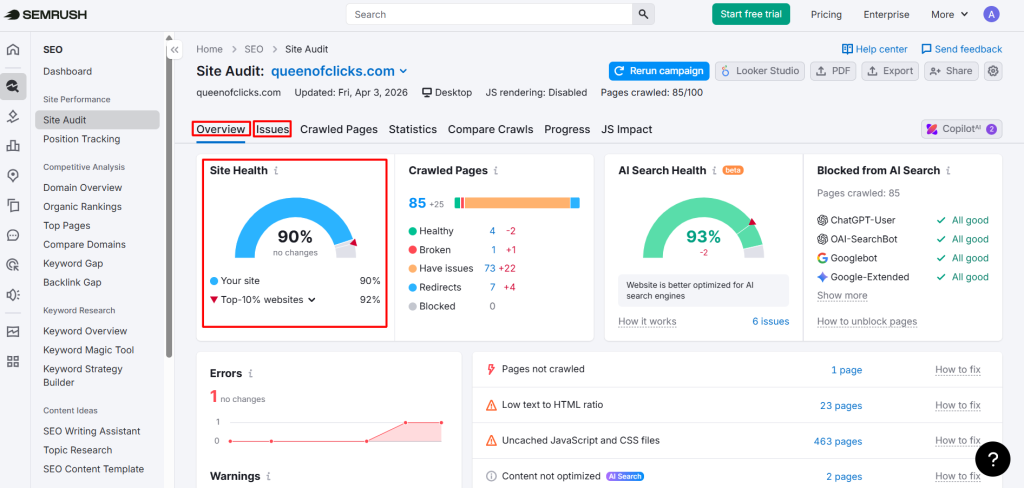Click the Errors info icon
Image resolution: width=1024 pixels, height=488 pixels.
250,374
